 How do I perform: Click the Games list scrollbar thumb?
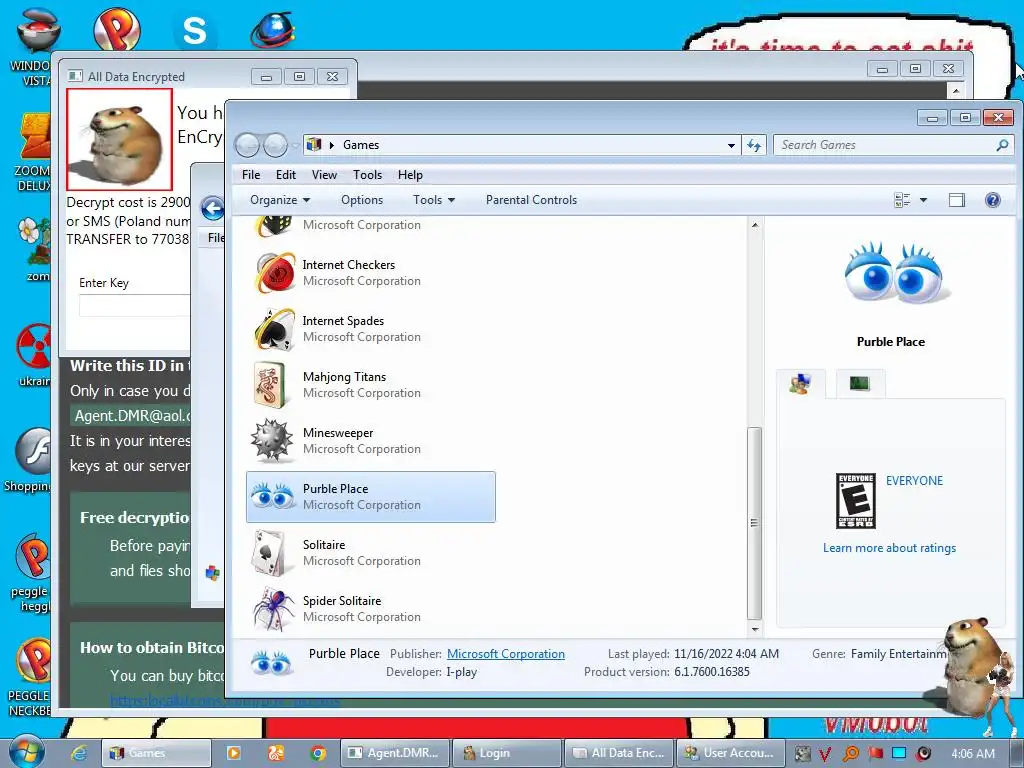tap(754, 522)
